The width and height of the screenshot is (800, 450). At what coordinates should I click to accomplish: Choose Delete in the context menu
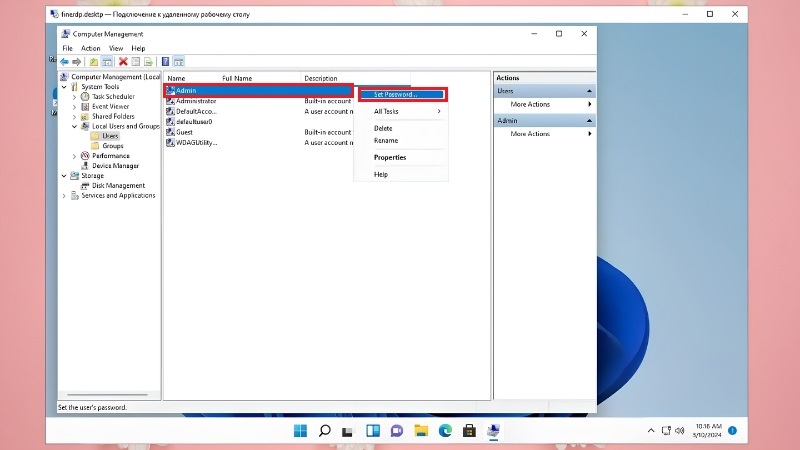coord(401,129)
